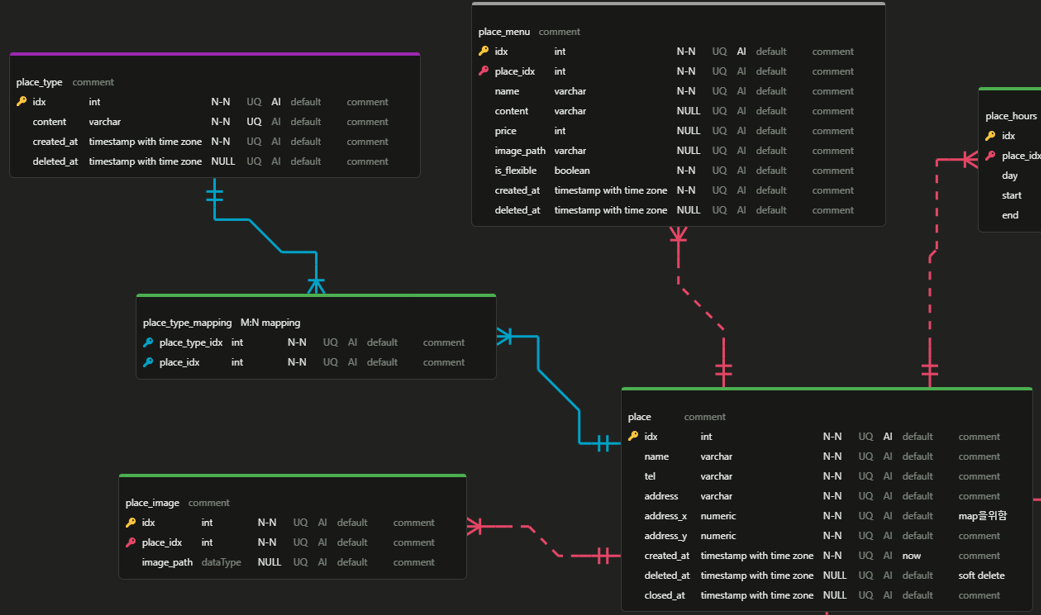The image size is (1041, 615).
Task: Click the 'day' column in place_hours table
Action: click(x=1010, y=175)
